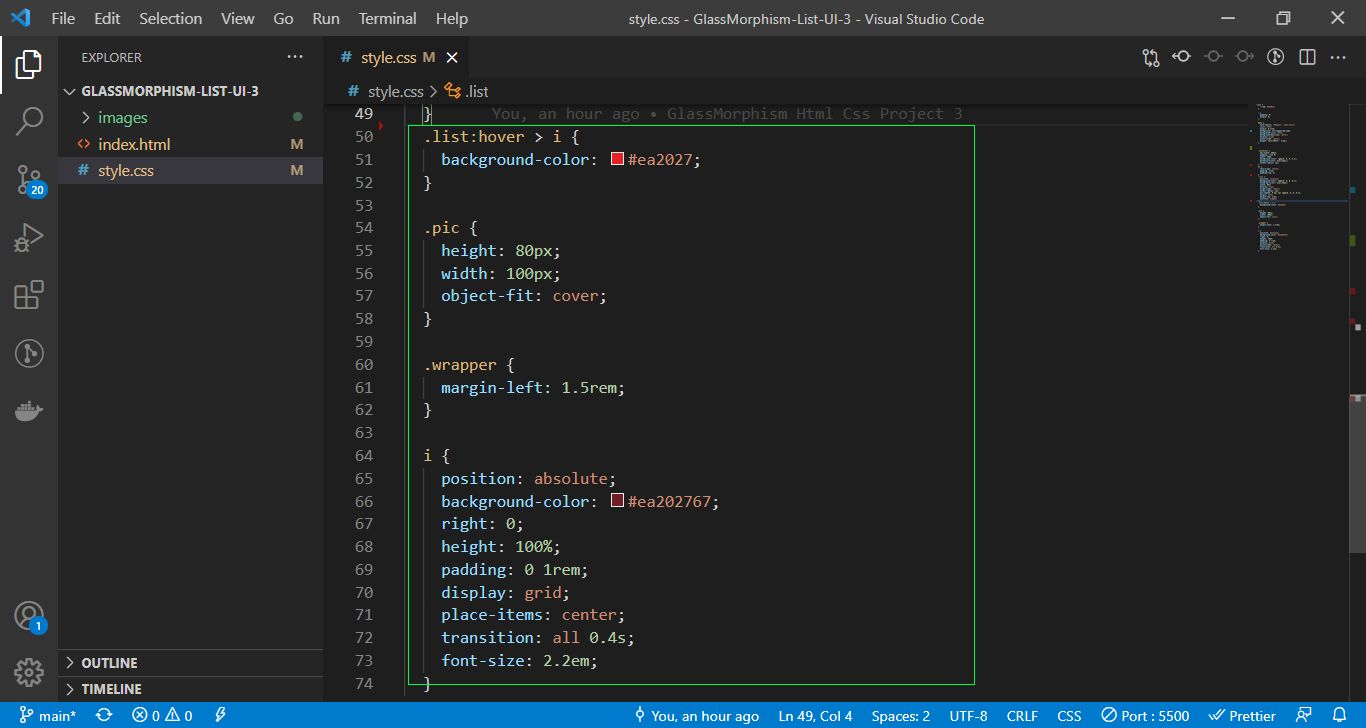Switch to the style.css editor tab
The height and width of the screenshot is (728, 1366).
tap(397, 58)
